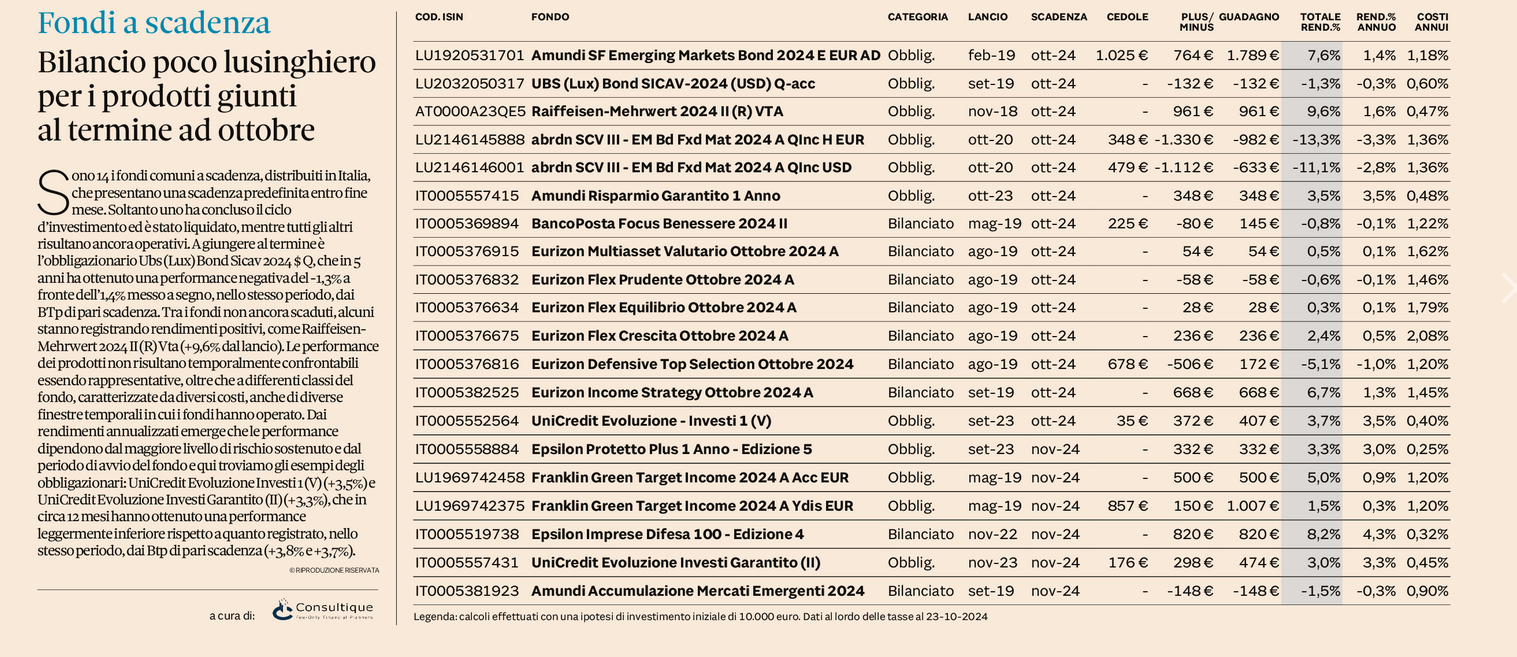Select ISIN code LU2032050317
1517x657 pixels.
pyautogui.click(x=470, y=84)
